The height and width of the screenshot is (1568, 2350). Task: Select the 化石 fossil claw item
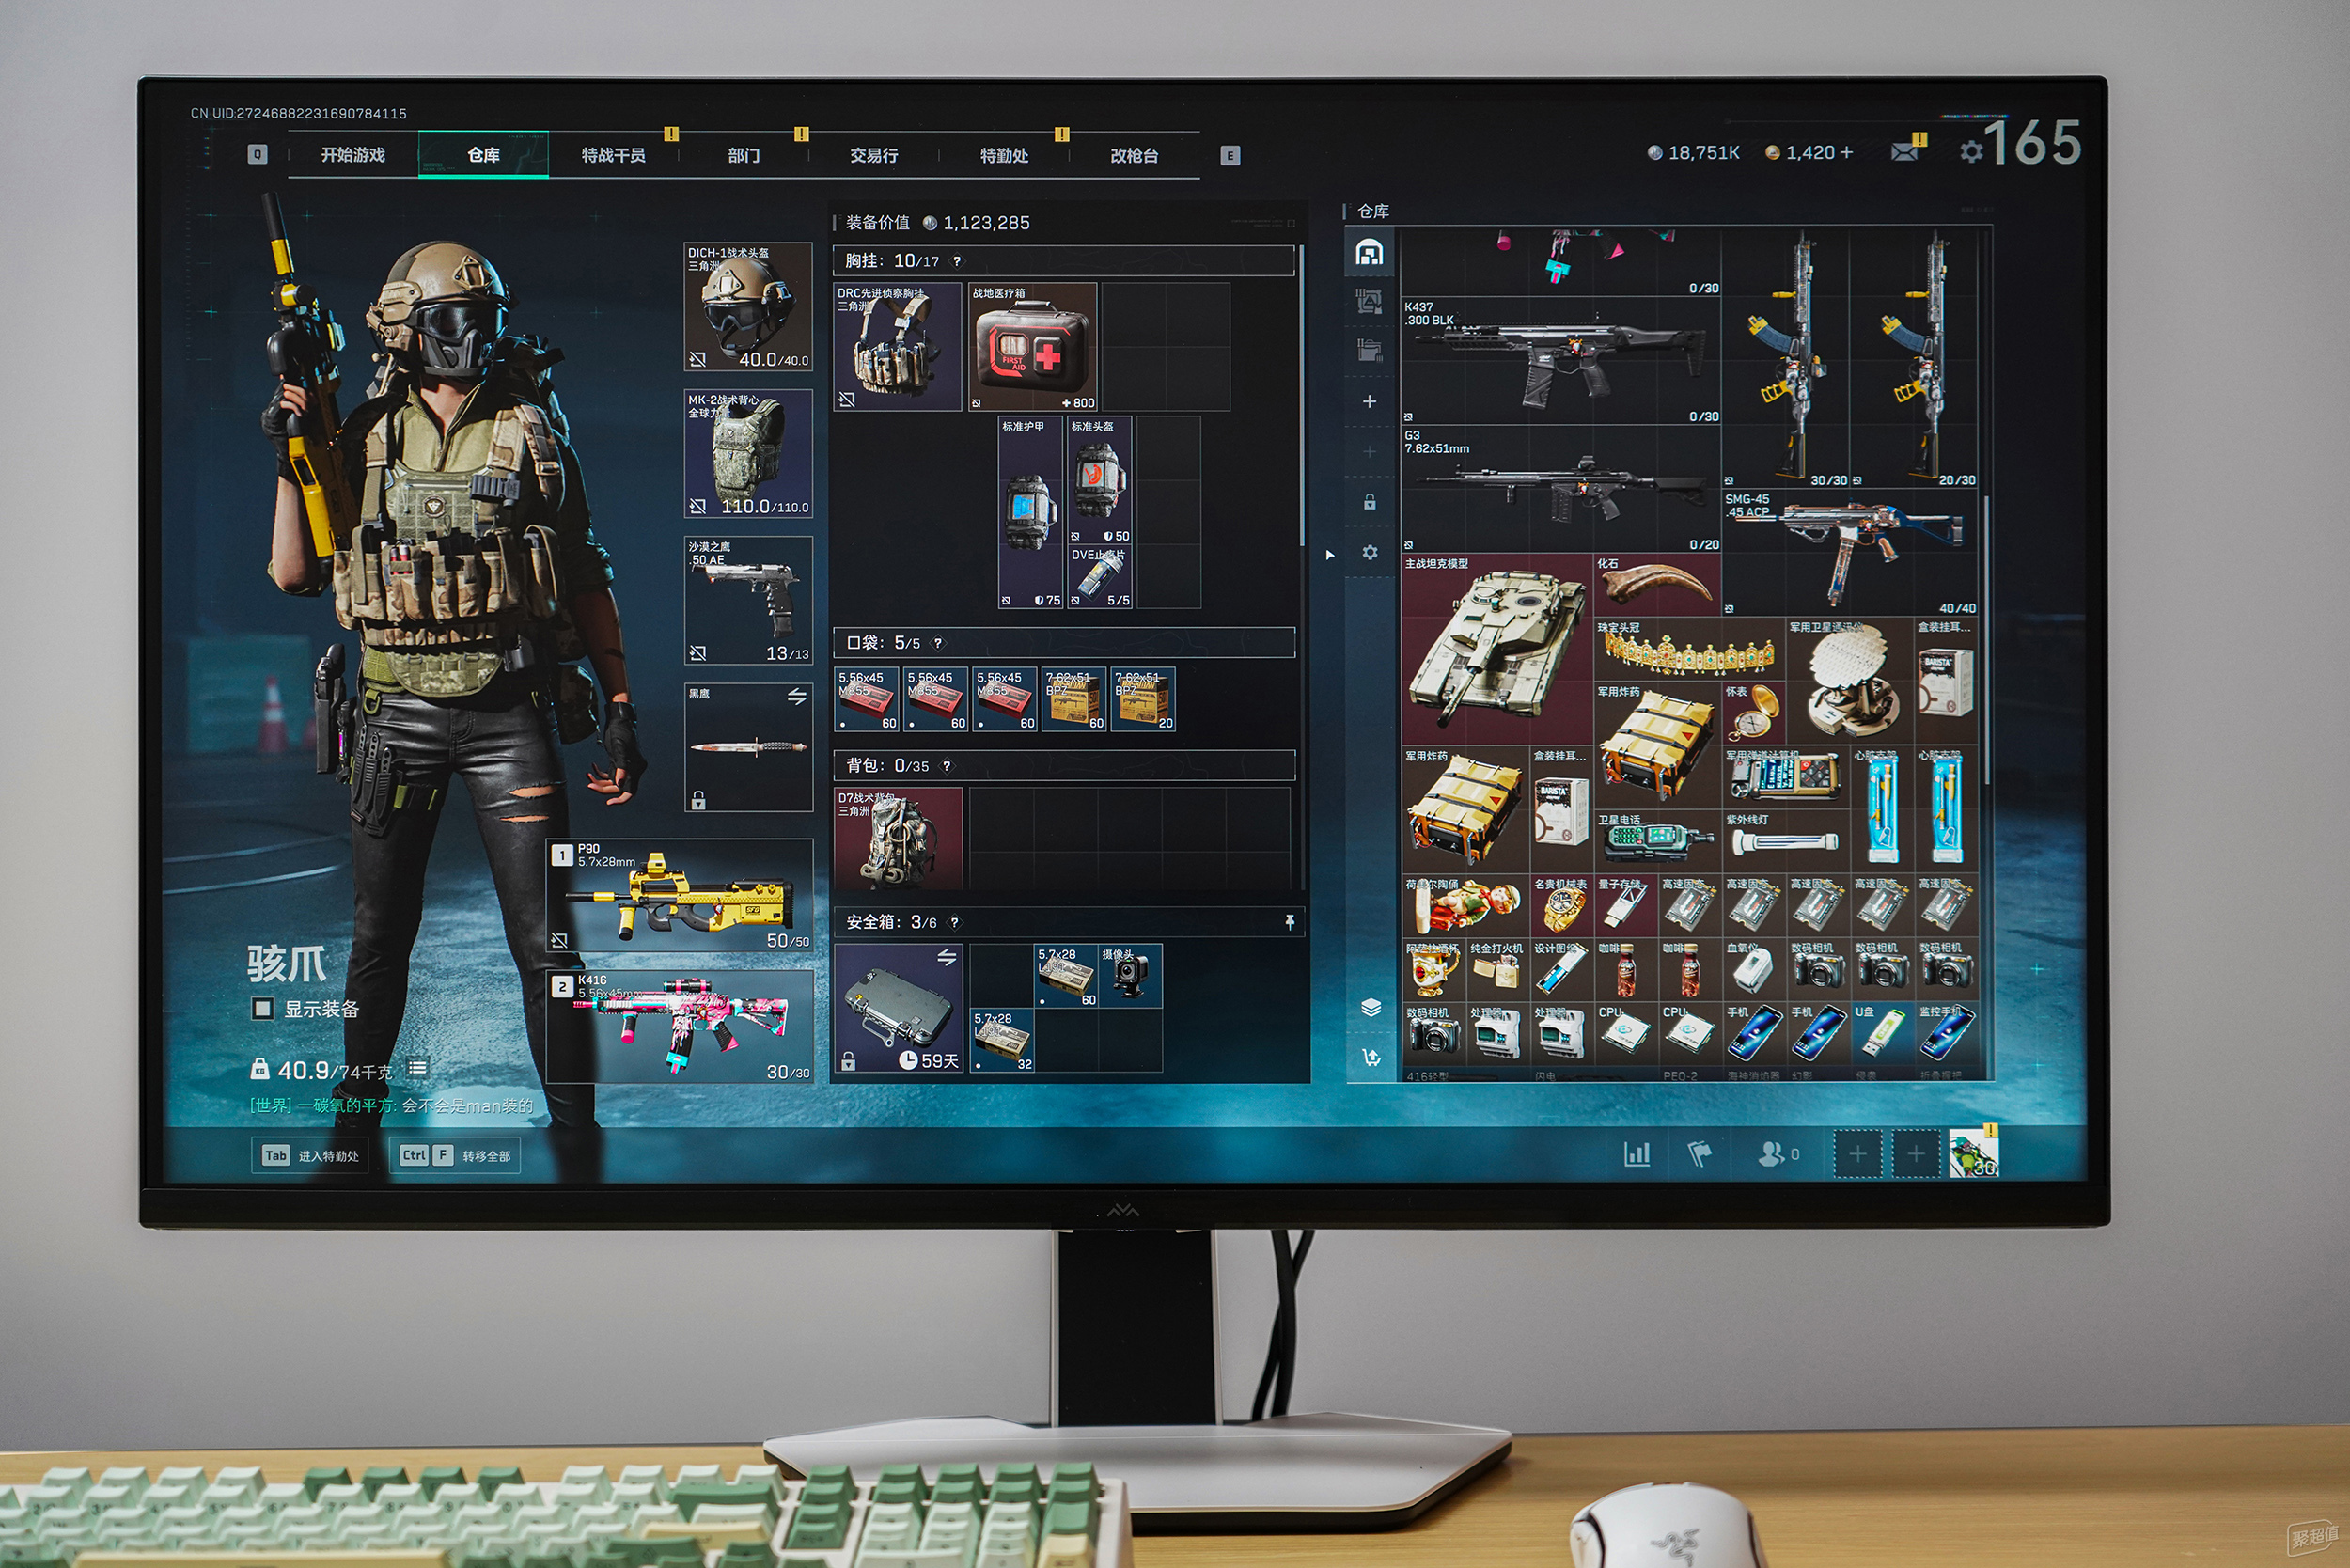[x=1658, y=585]
